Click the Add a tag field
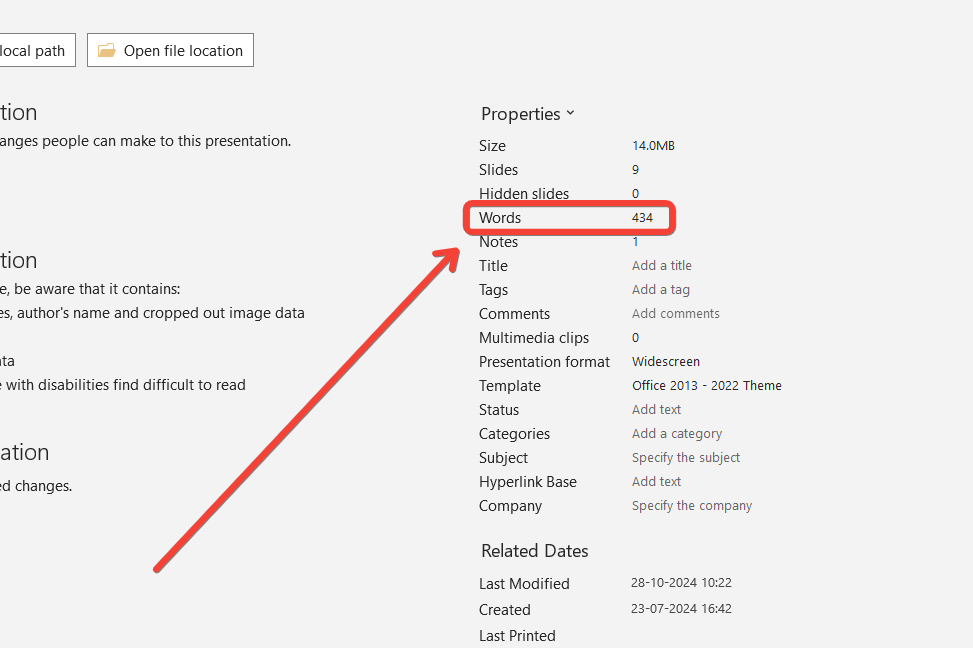973x648 pixels. point(660,290)
